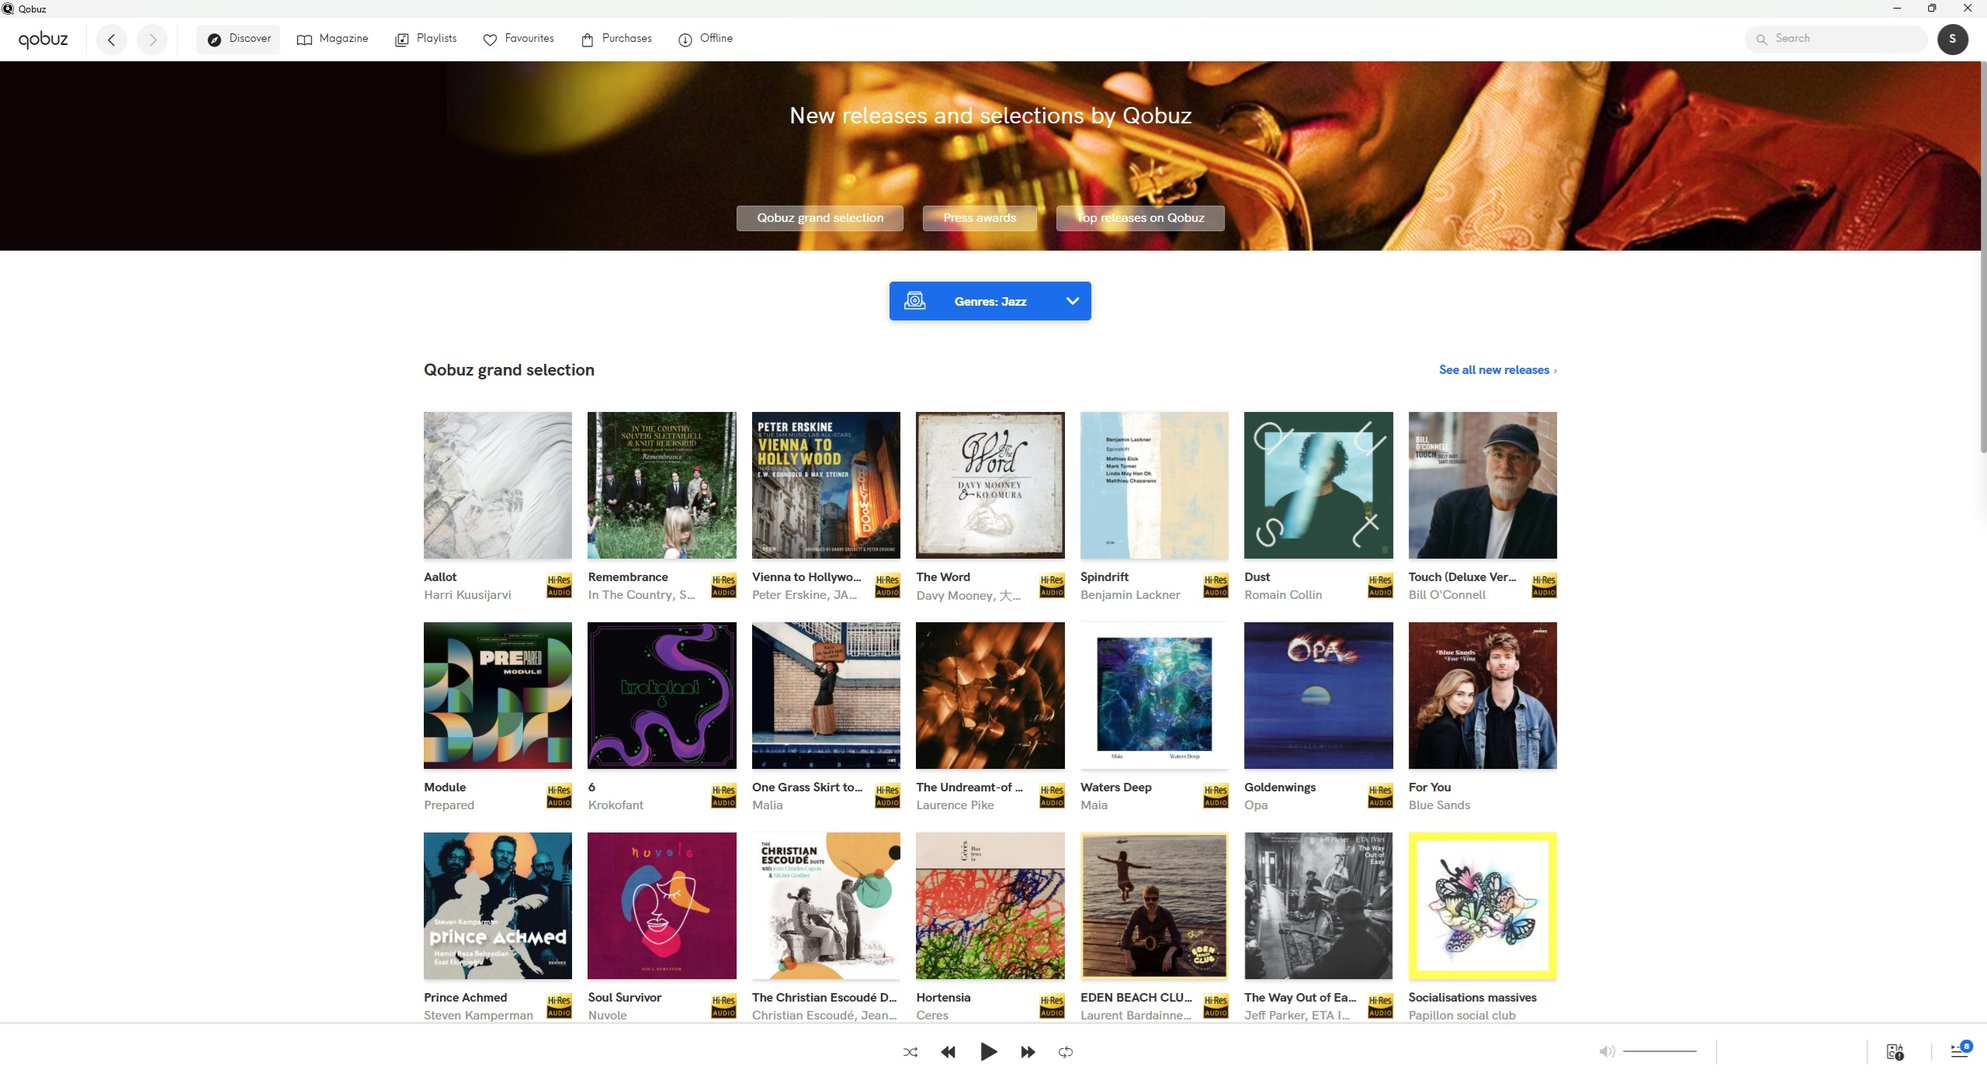Viewport: 1987px width, 1080px height.
Task: Click the artist name Bill O'Connell
Action: [x=1447, y=595]
